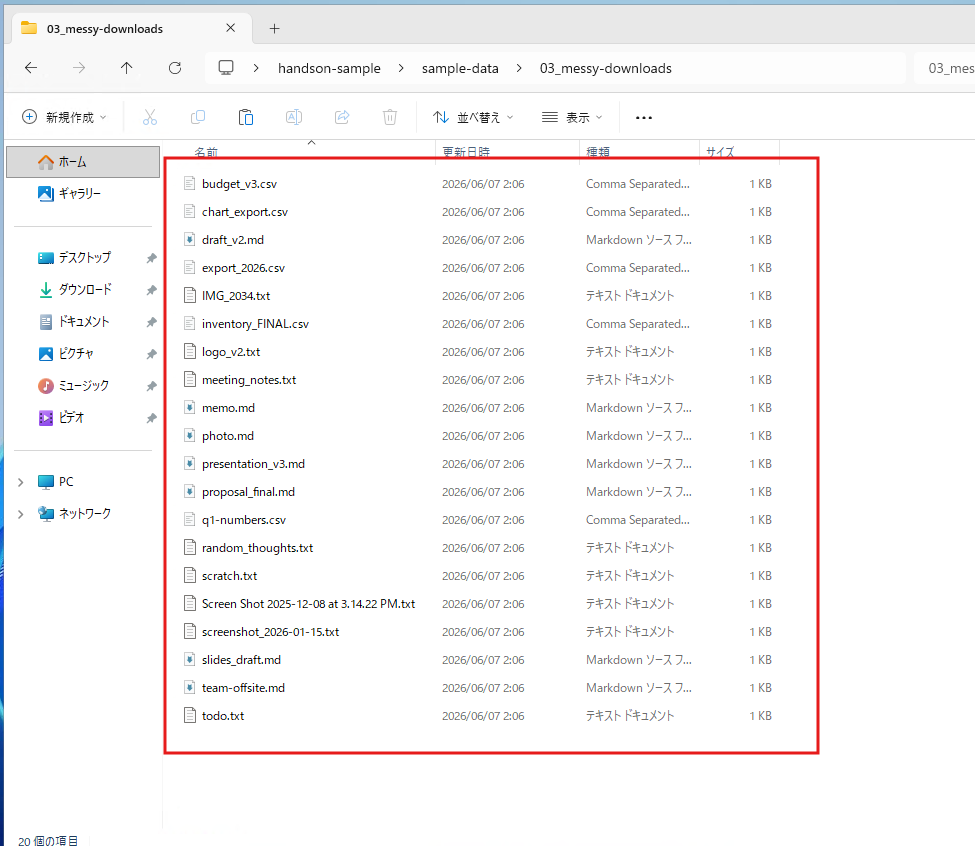Select the file budget_v3.csv

[239, 184]
